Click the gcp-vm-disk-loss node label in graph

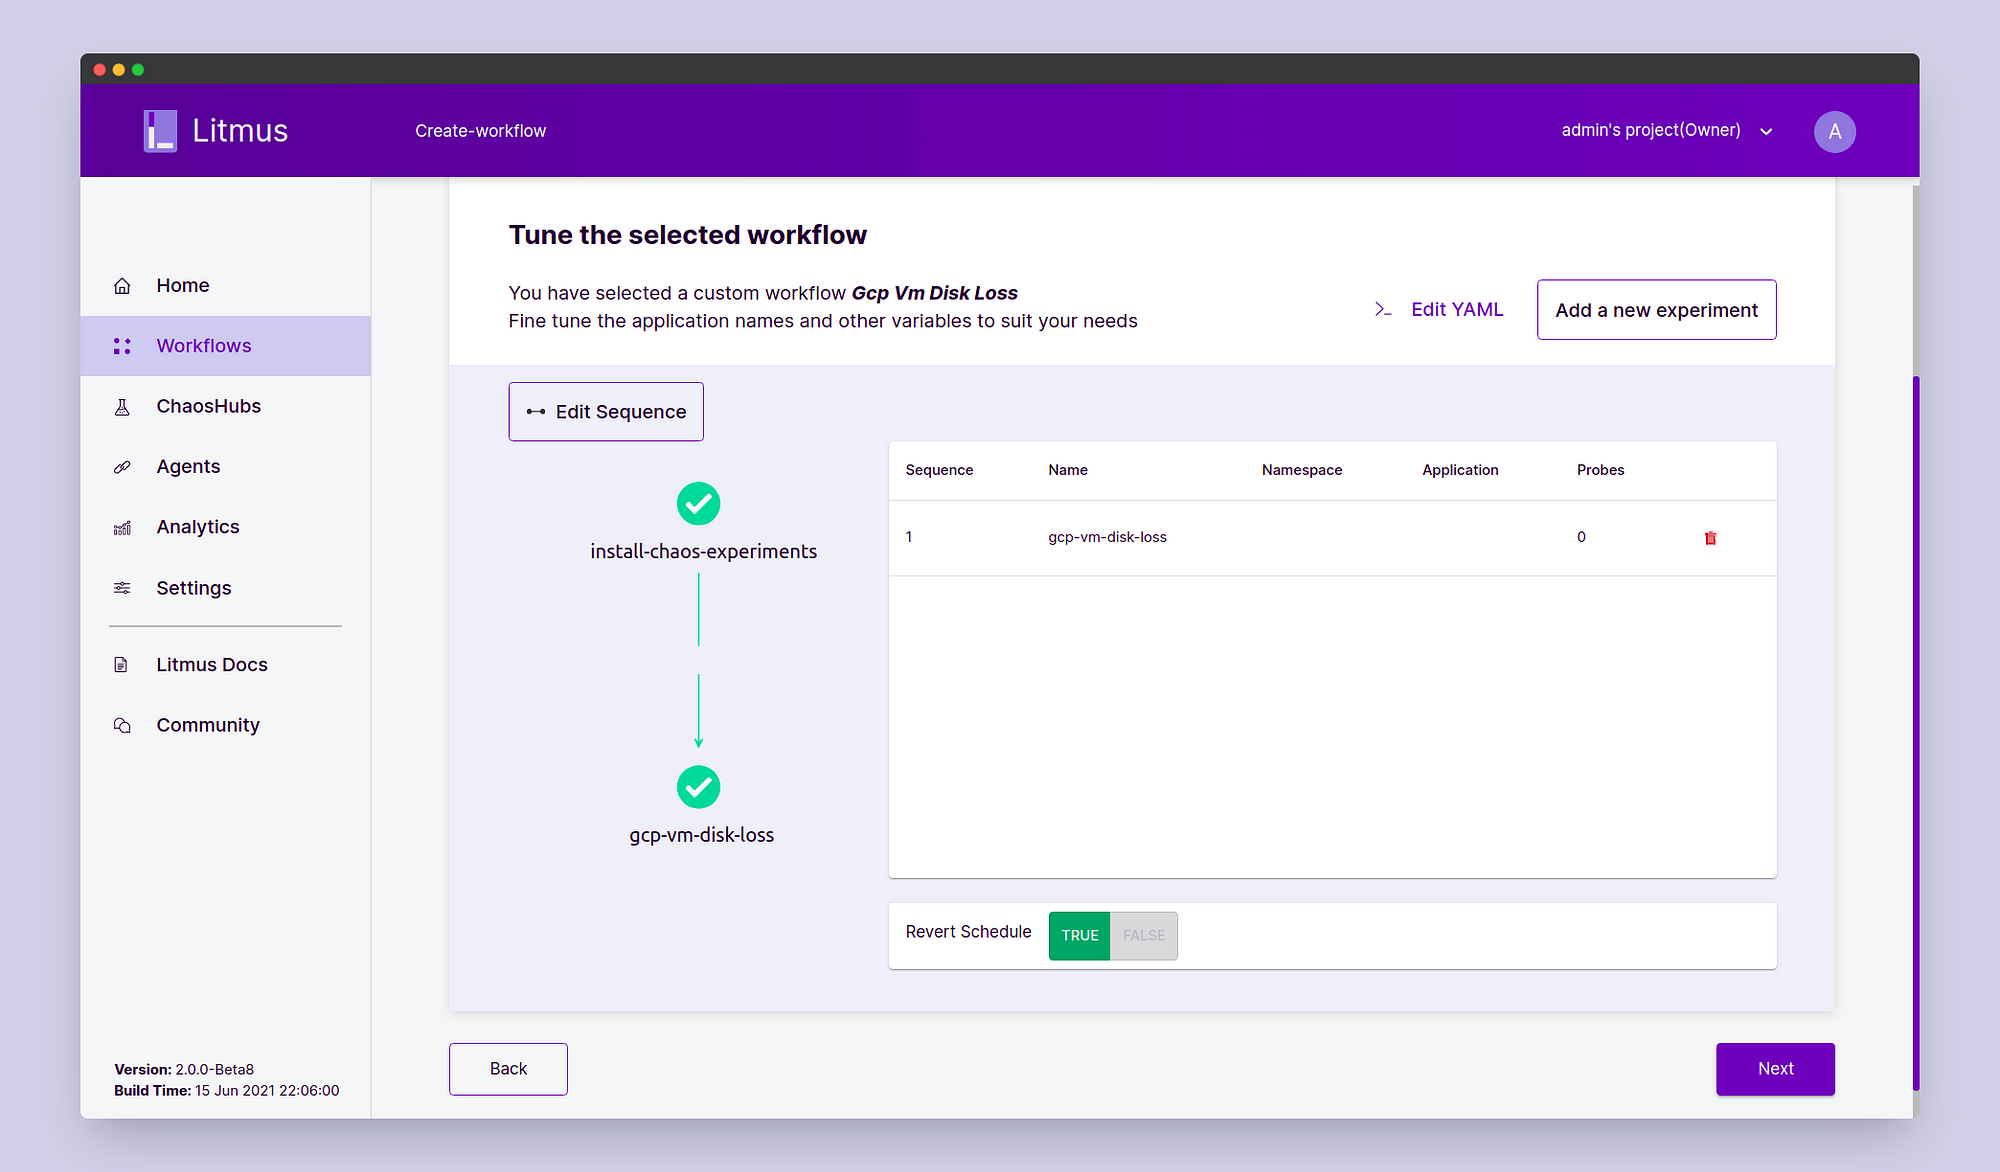[x=702, y=835]
